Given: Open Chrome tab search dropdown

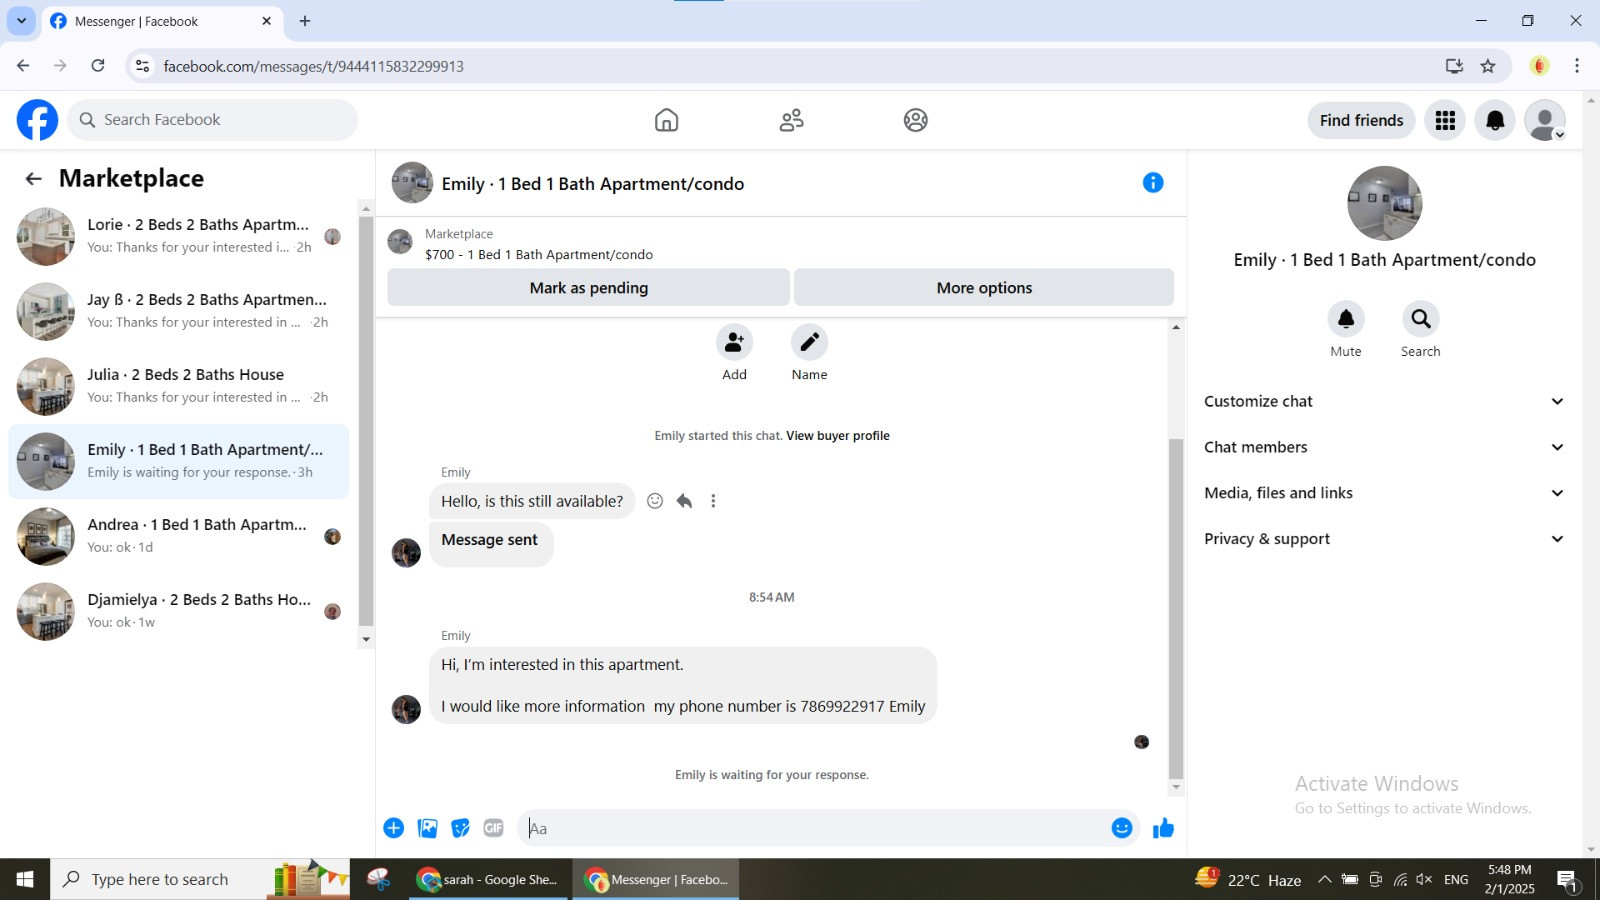Looking at the screenshot, I should 21,21.
